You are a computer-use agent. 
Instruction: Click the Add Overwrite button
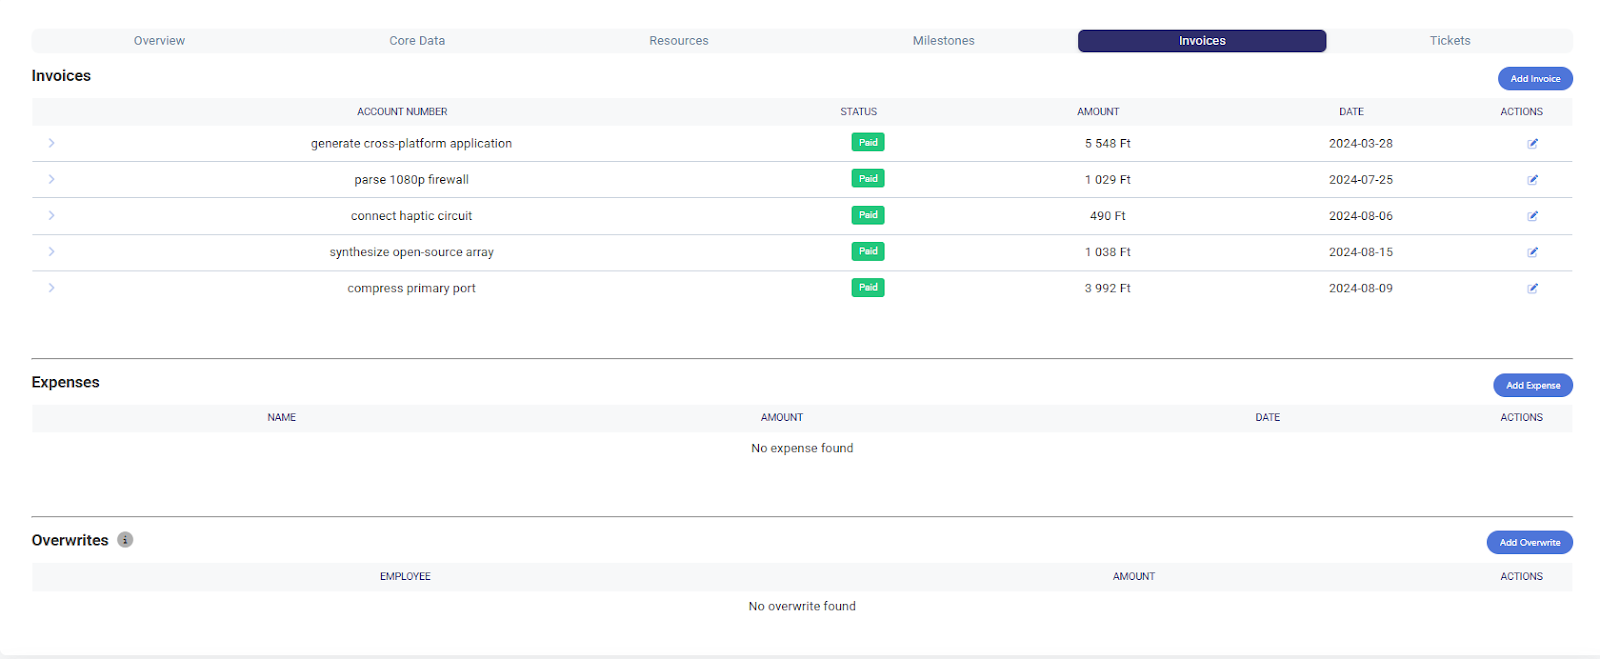tap(1529, 543)
